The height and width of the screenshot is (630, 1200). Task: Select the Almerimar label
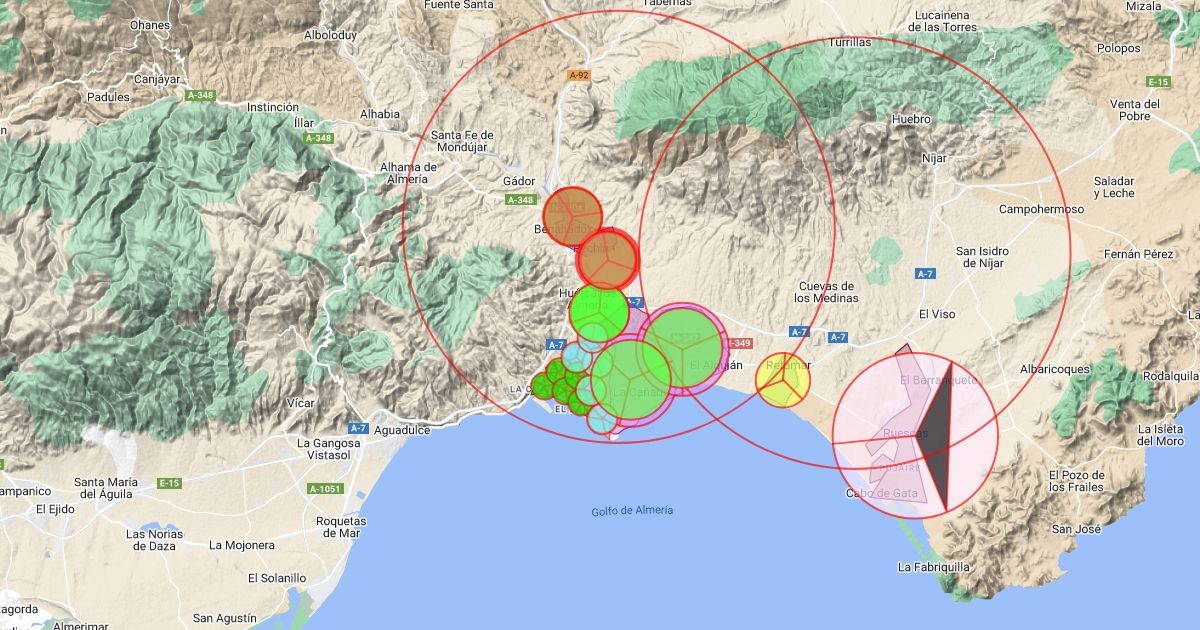(80, 626)
